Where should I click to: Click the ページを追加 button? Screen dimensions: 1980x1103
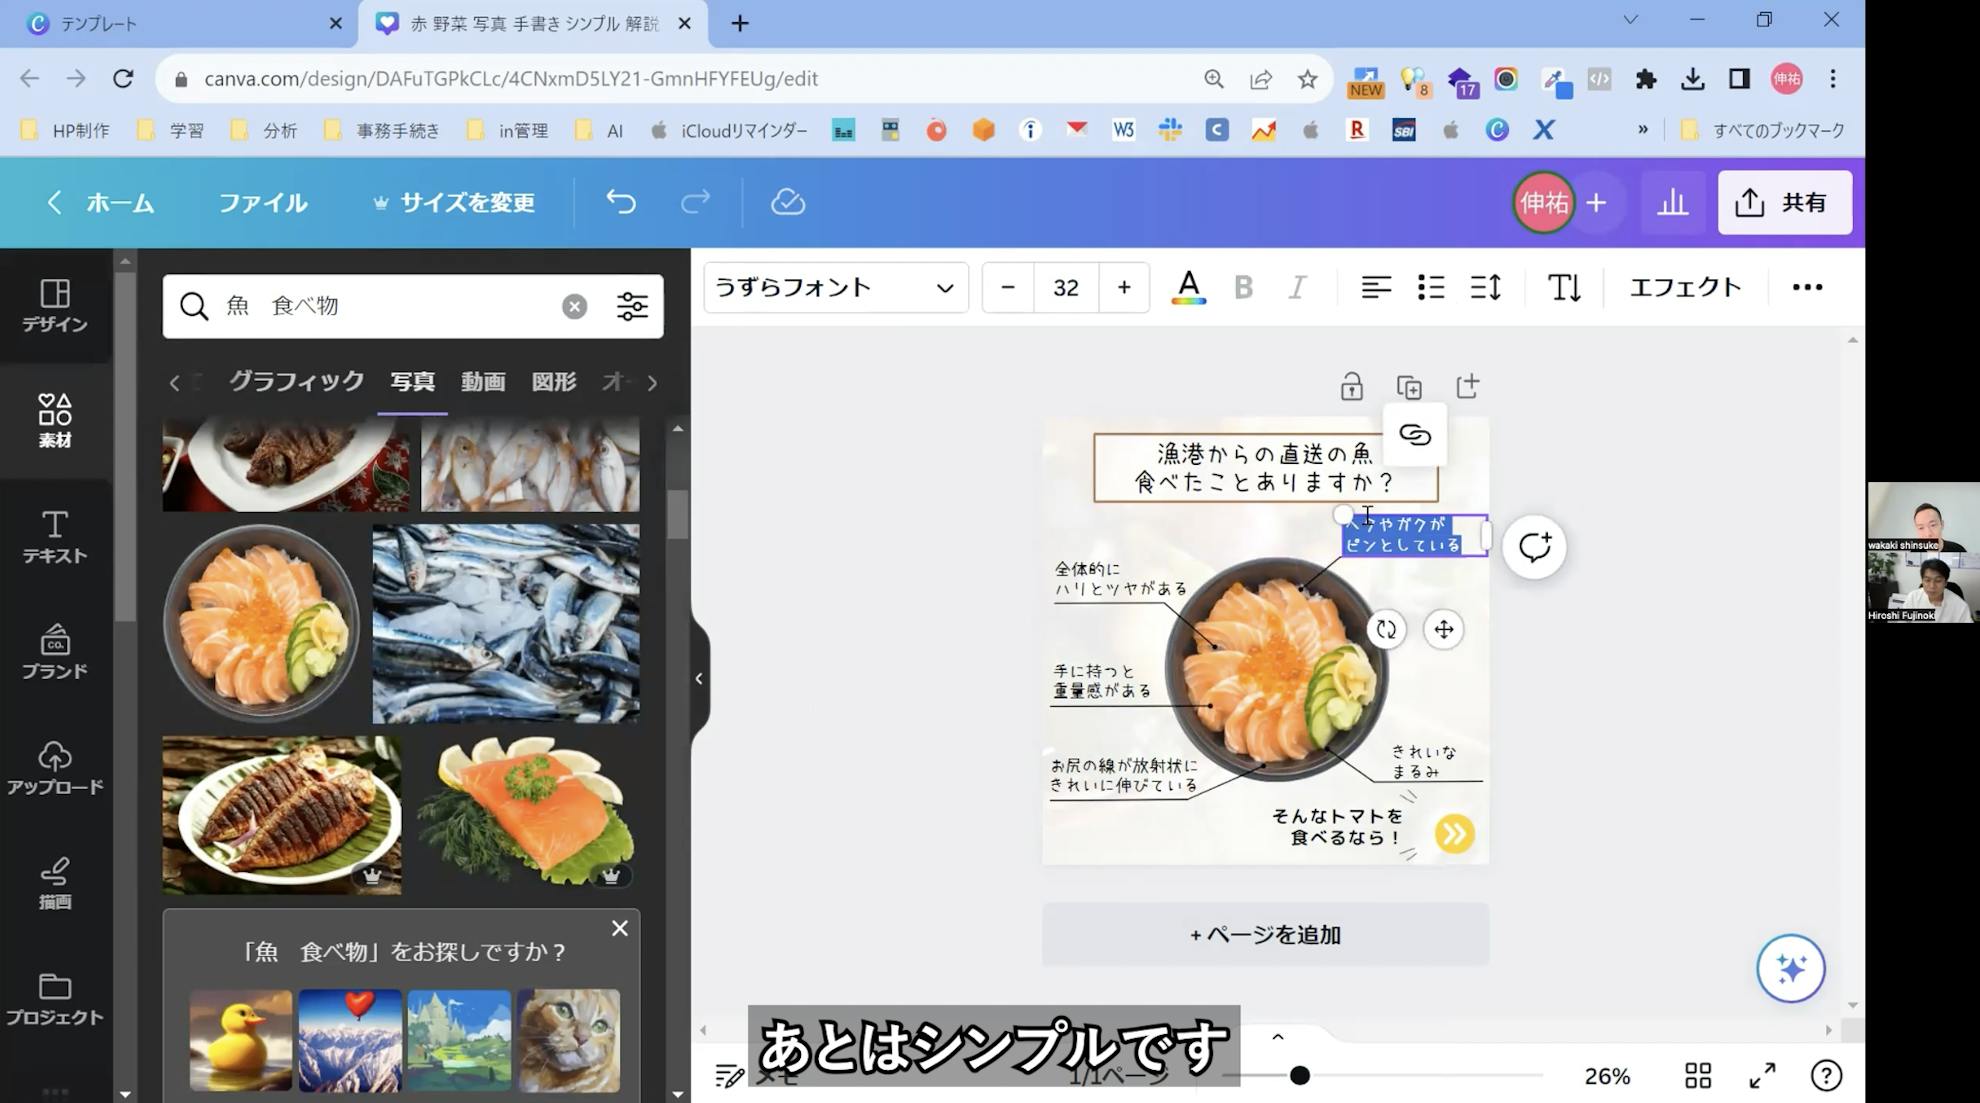tap(1265, 935)
